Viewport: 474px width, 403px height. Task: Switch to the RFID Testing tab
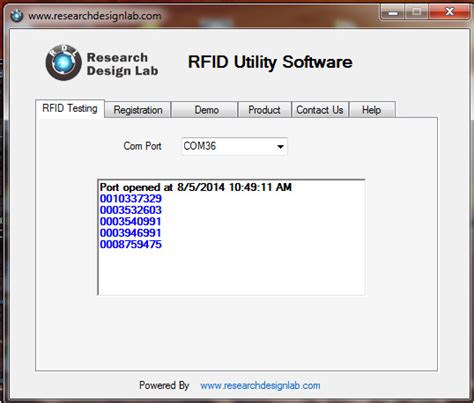70,108
